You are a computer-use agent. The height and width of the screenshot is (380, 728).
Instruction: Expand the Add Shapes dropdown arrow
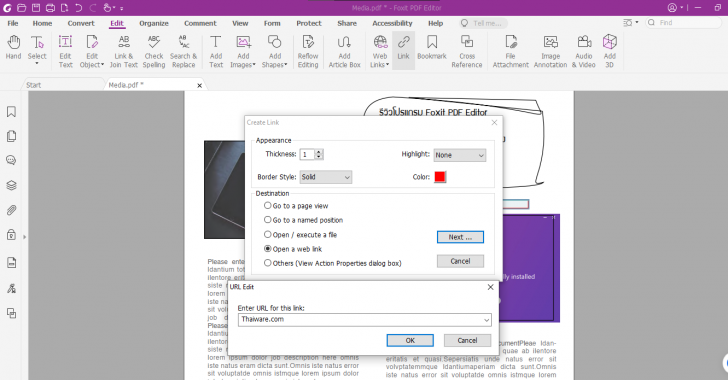286,65
